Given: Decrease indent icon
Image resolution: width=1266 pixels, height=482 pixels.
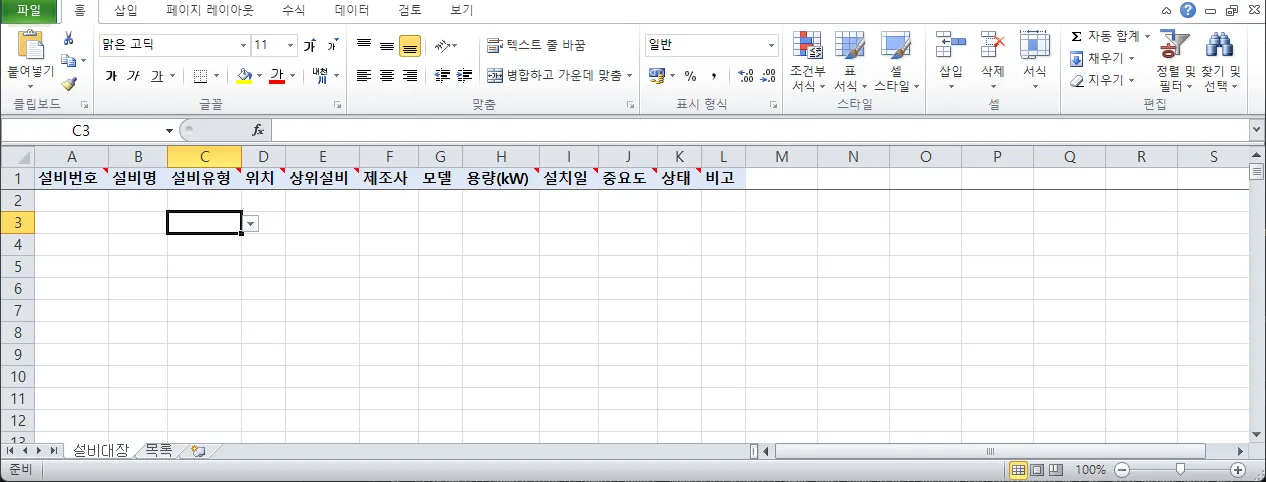Looking at the screenshot, I should [x=441, y=76].
